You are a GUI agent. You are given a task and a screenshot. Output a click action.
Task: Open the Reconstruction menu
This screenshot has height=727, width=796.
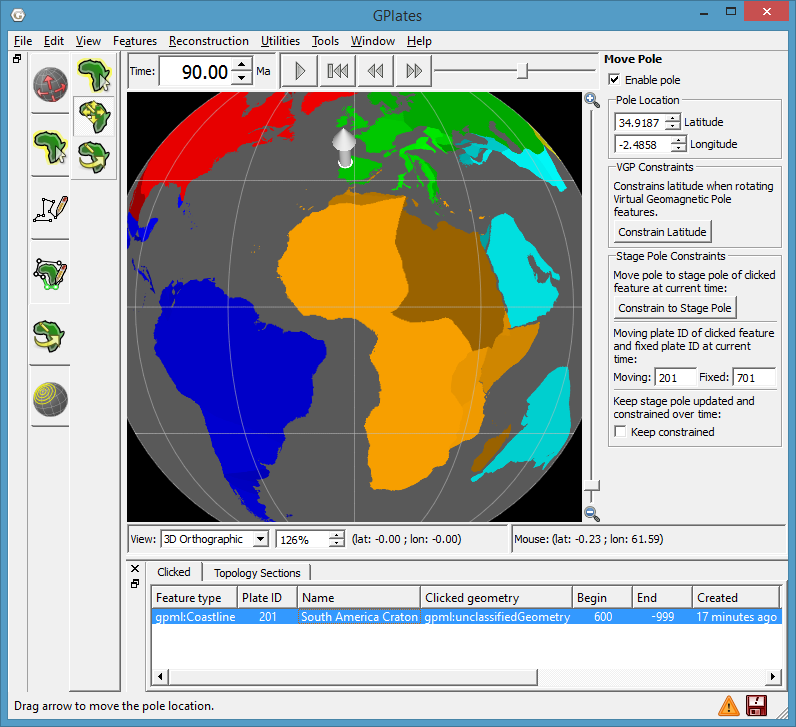209,41
